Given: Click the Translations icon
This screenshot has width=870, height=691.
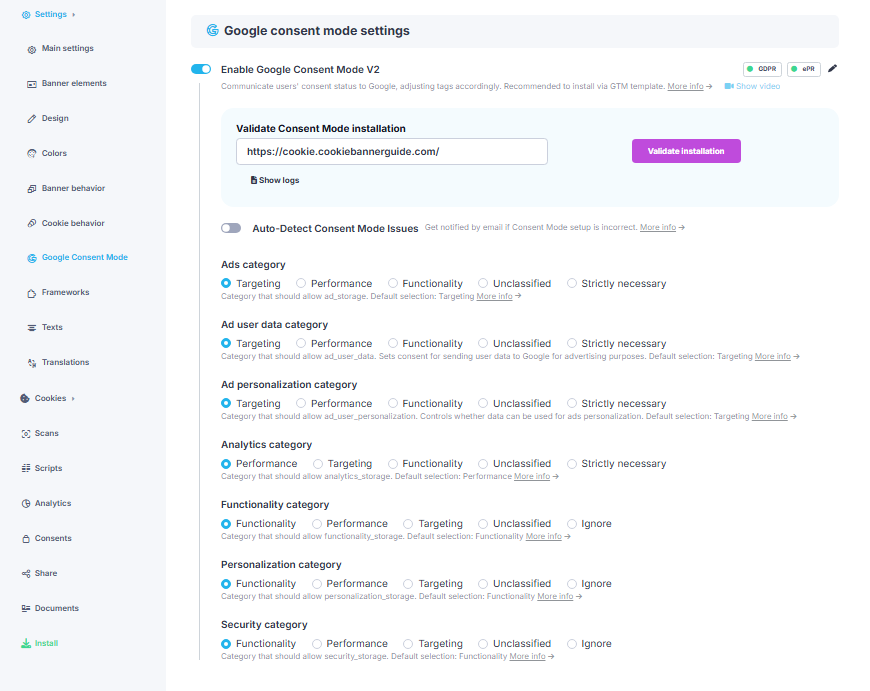Looking at the screenshot, I should tap(32, 362).
